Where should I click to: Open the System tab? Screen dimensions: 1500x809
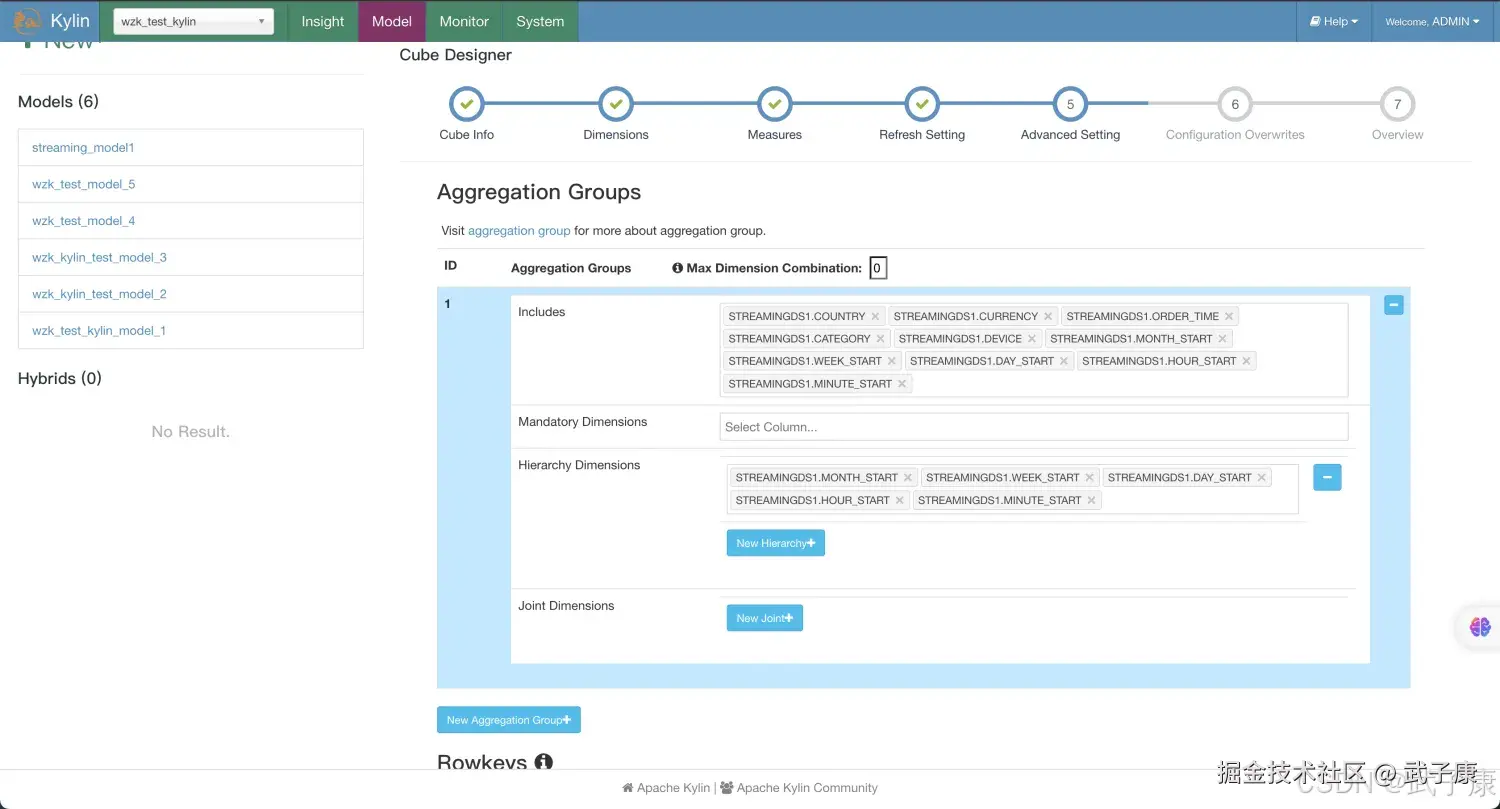(x=540, y=21)
